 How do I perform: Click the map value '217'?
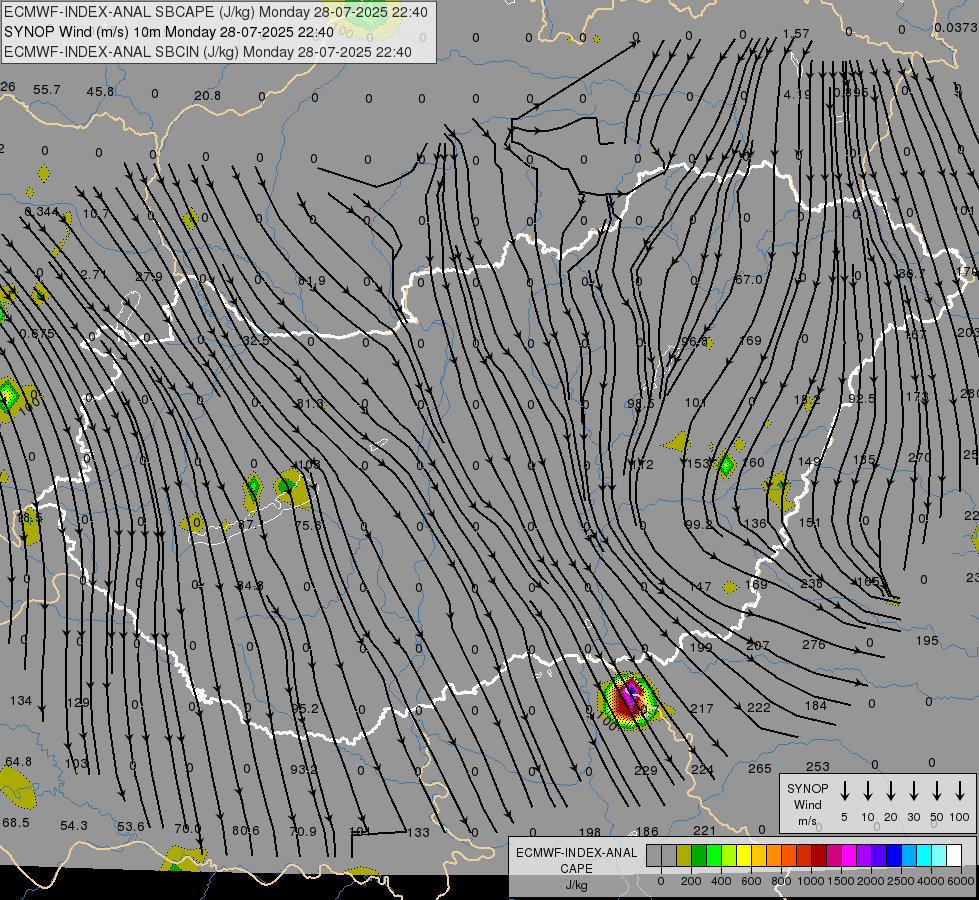point(702,708)
